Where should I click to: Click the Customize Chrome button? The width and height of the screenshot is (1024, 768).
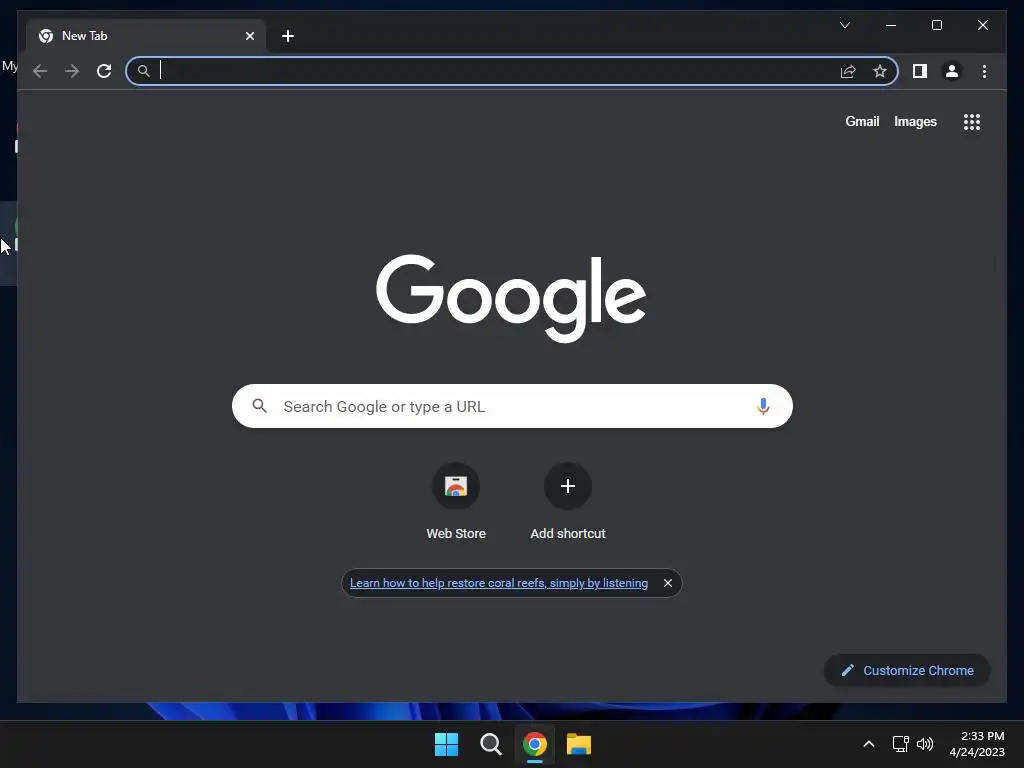(x=907, y=671)
